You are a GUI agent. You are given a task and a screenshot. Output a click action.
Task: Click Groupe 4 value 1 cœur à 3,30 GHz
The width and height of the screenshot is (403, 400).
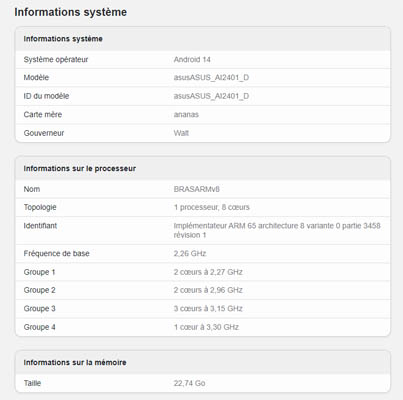[206, 327]
